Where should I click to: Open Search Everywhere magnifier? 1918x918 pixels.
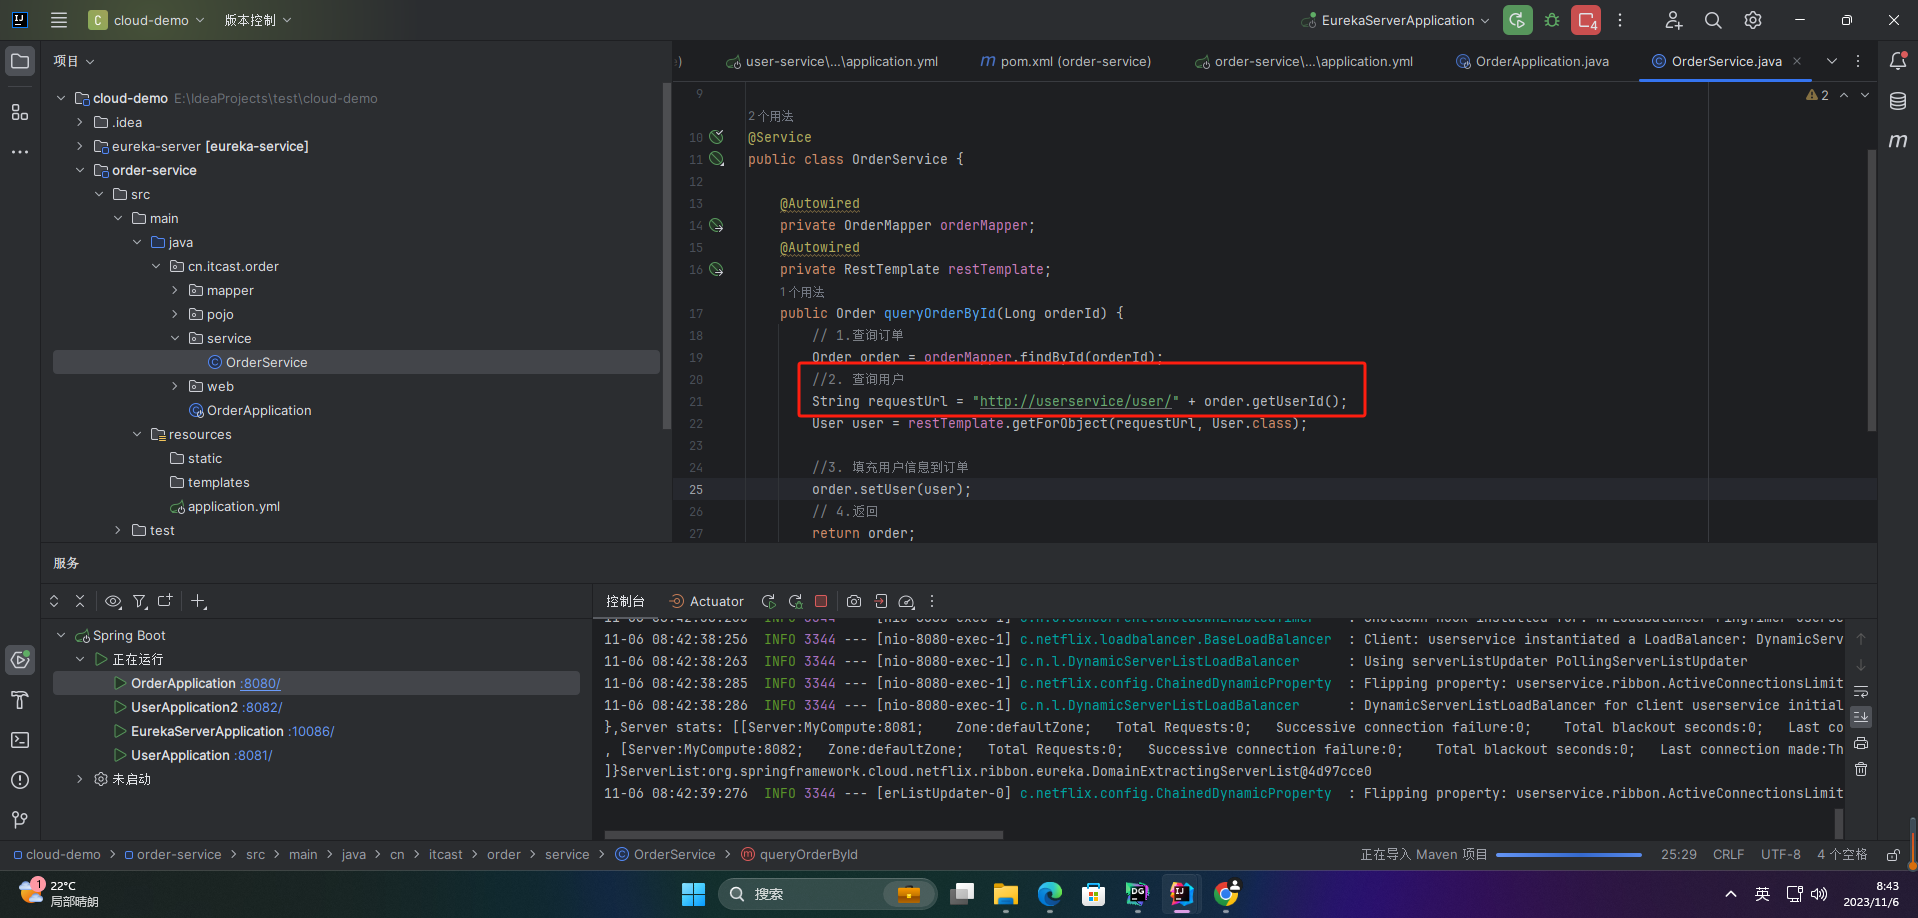(1713, 20)
